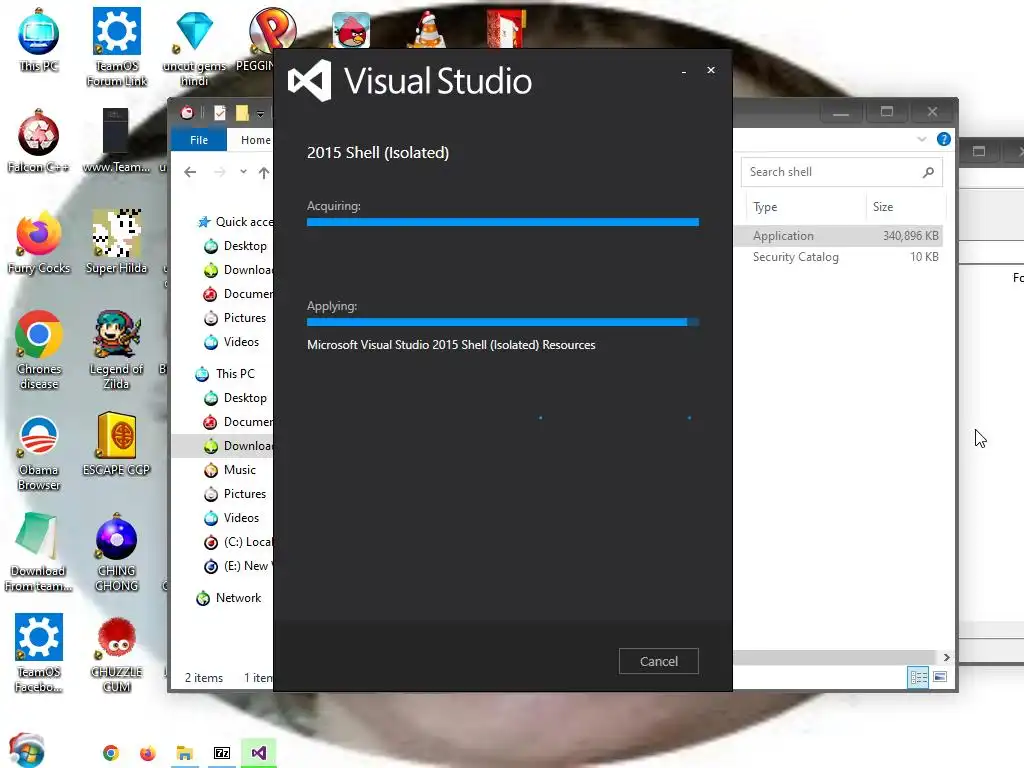Click new folder icon in Explorer title bar
Screen dimensions: 1024x768
click(x=242, y=113)
